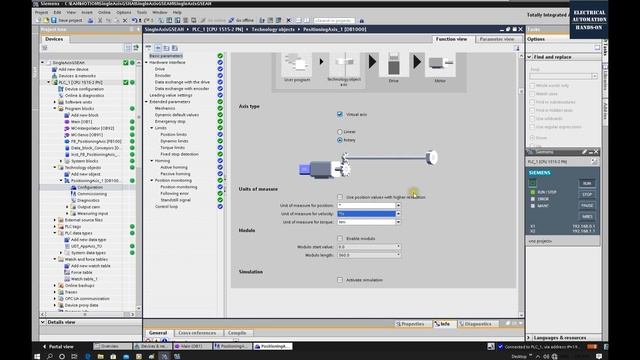640x360 pixels.
Task: Open the Project menu
Action: tap(41, 12)
